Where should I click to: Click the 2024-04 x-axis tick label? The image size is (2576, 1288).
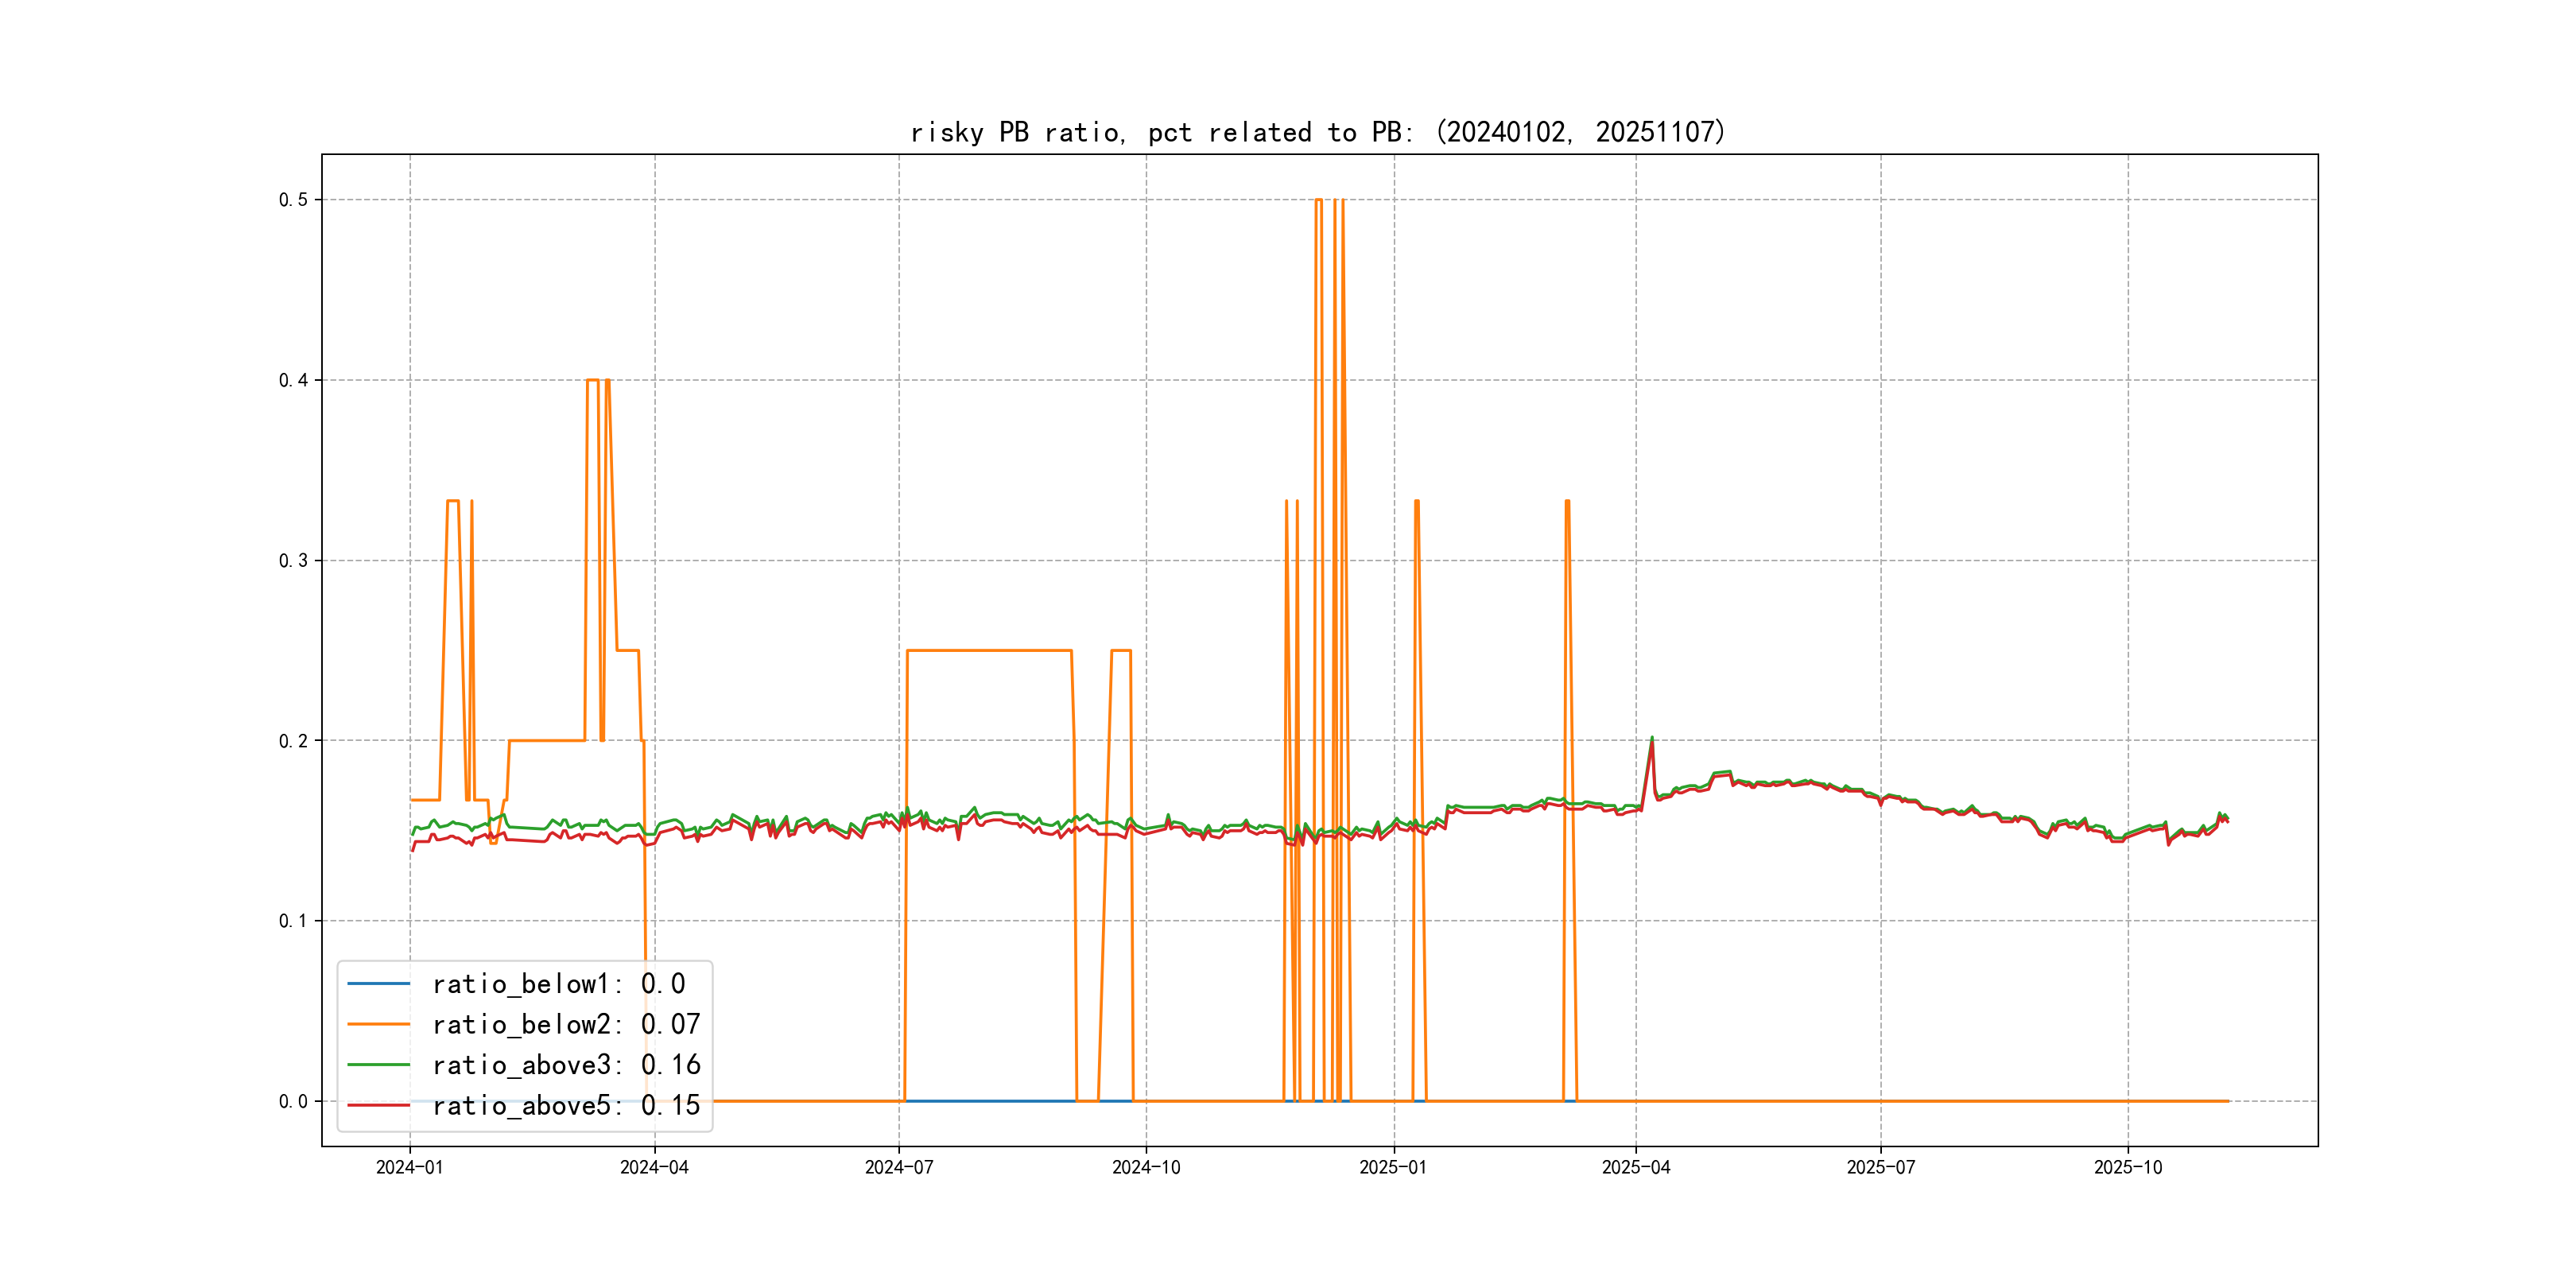click(x=654, y=1167)
